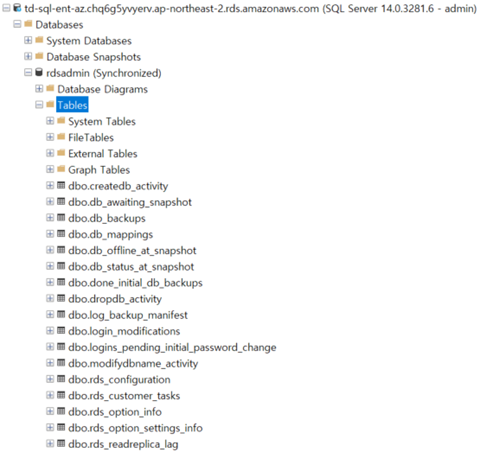
Task: Click the Databases folder icon
Action: (28, 24)
